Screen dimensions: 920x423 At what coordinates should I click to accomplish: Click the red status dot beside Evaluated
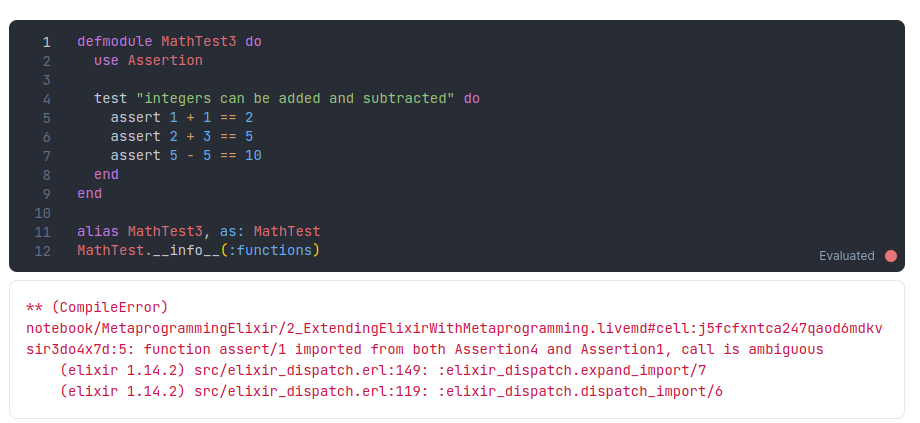click(x=891, y=256)
